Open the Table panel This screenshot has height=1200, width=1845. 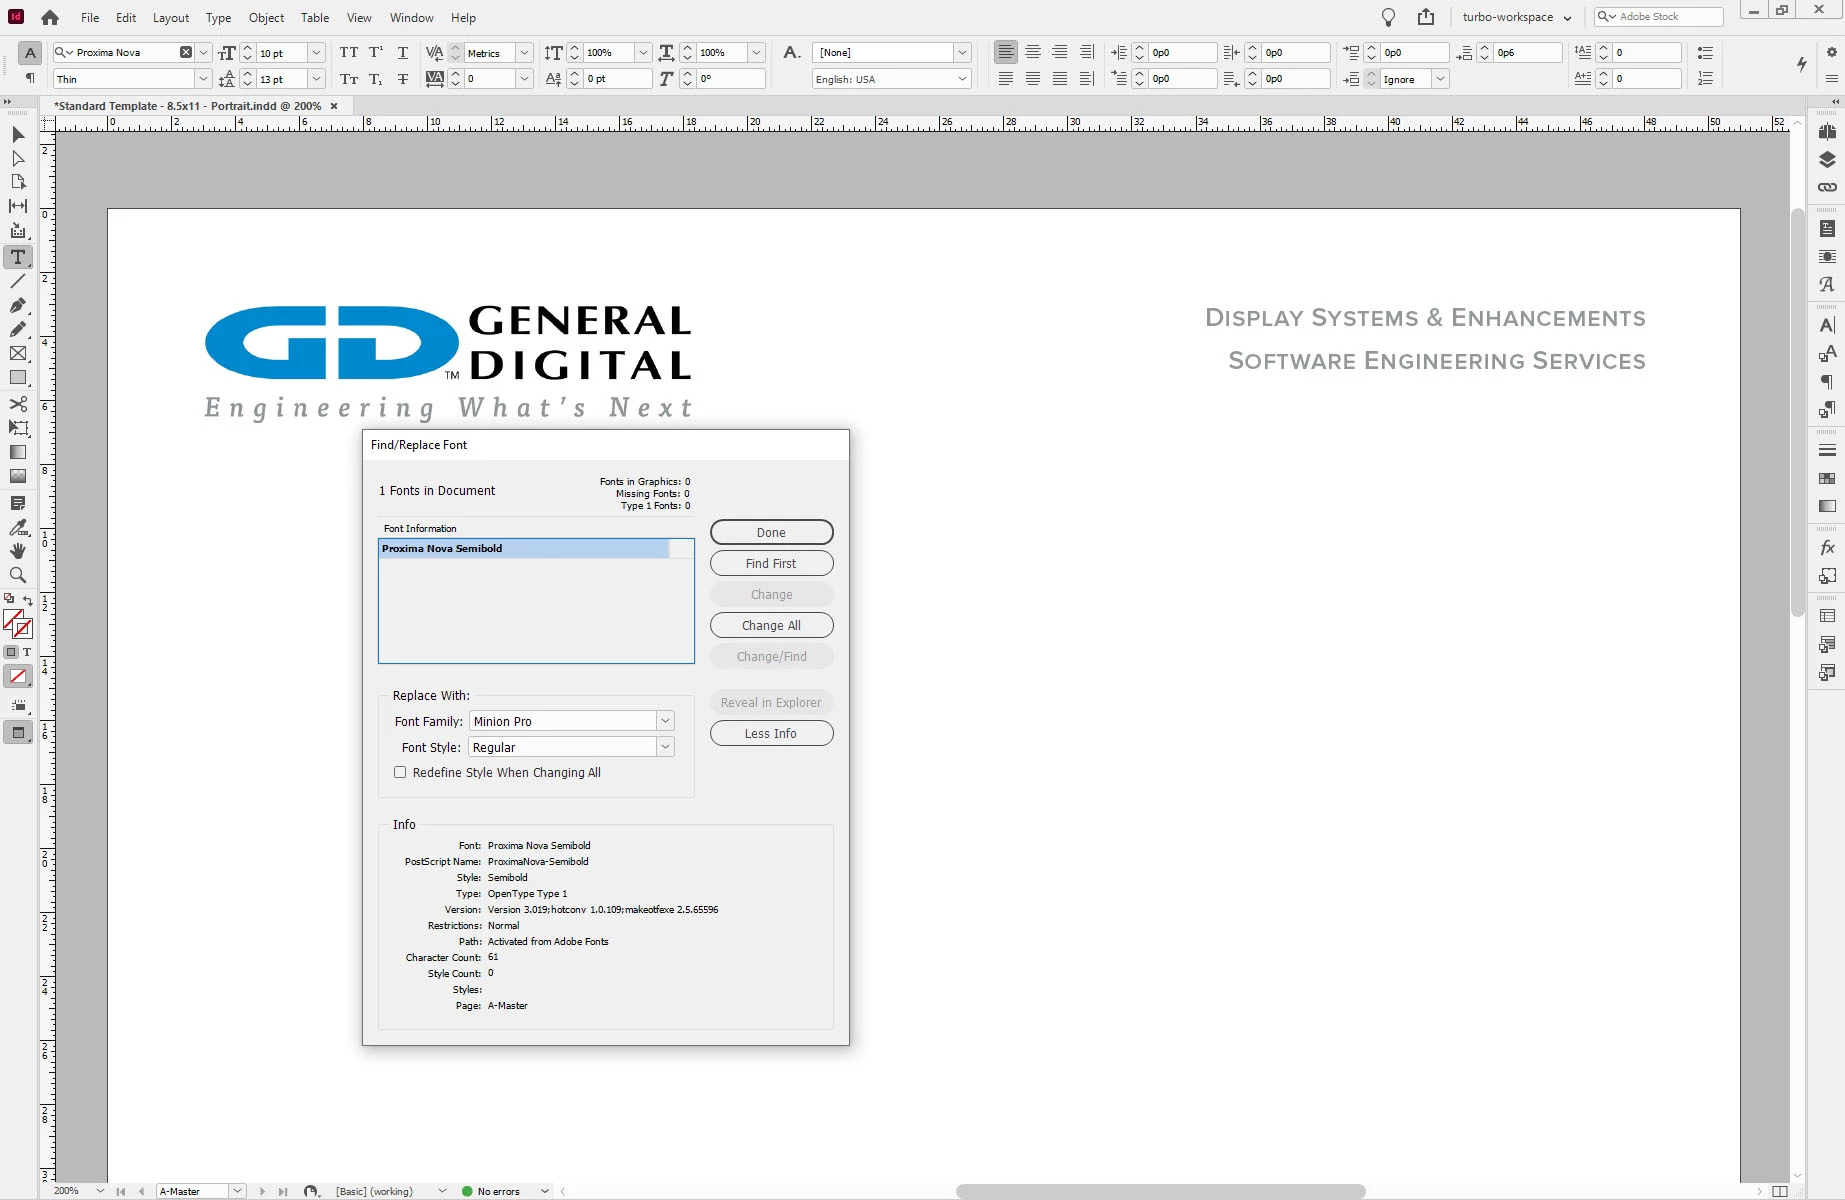[x=1827, y=616]
